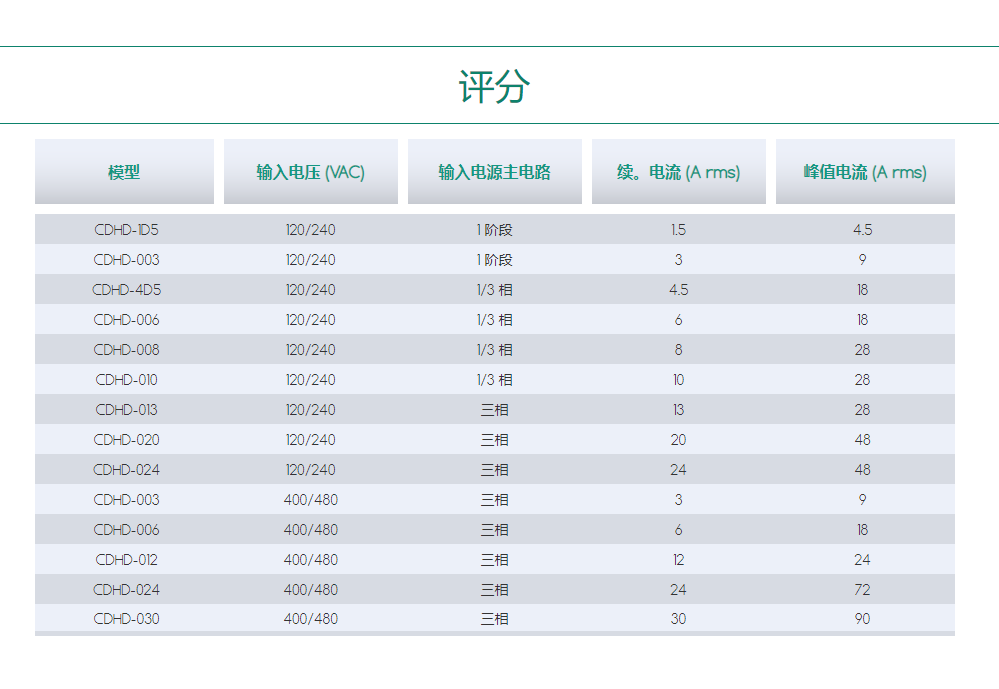Select the CDHD-1D5 model cell
The image size is (999, 689).
tap(126, 230)
